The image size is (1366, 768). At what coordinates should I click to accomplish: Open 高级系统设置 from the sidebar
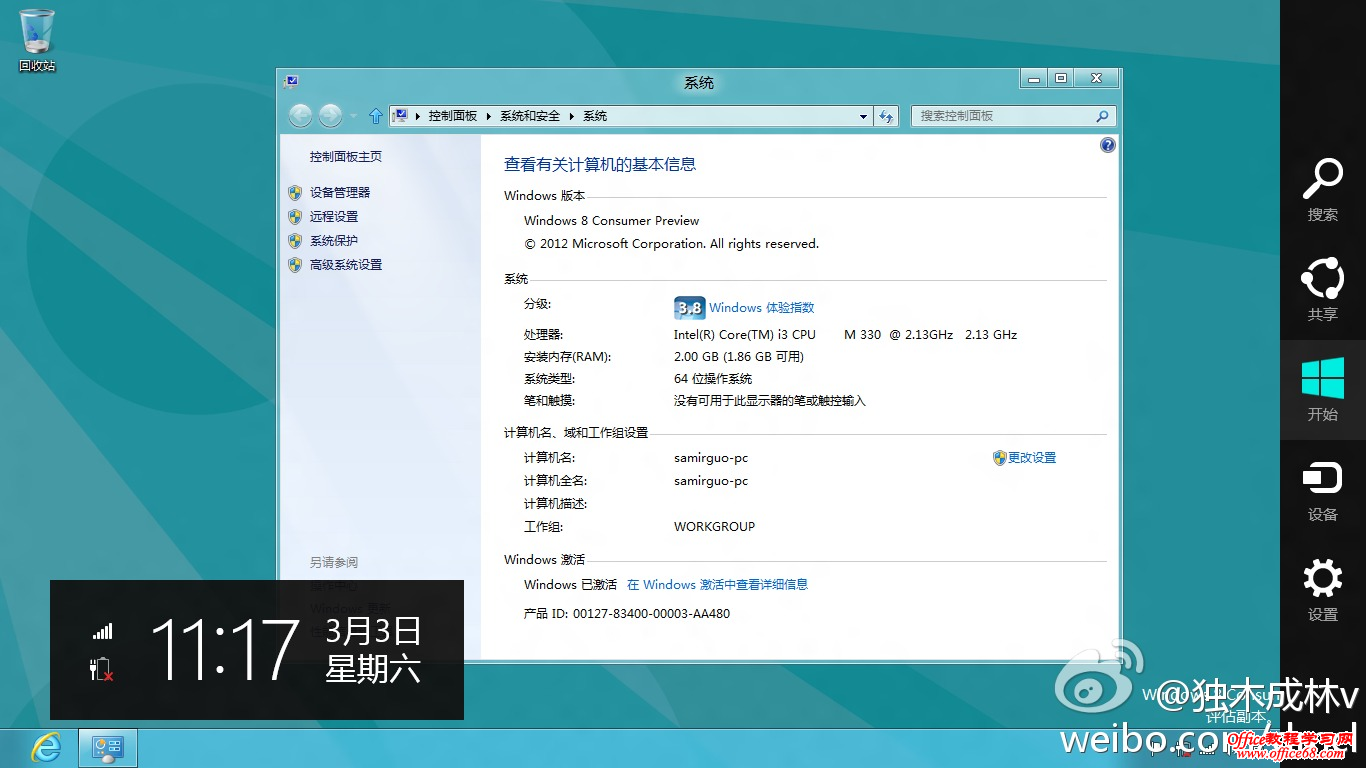click(346, 265)
